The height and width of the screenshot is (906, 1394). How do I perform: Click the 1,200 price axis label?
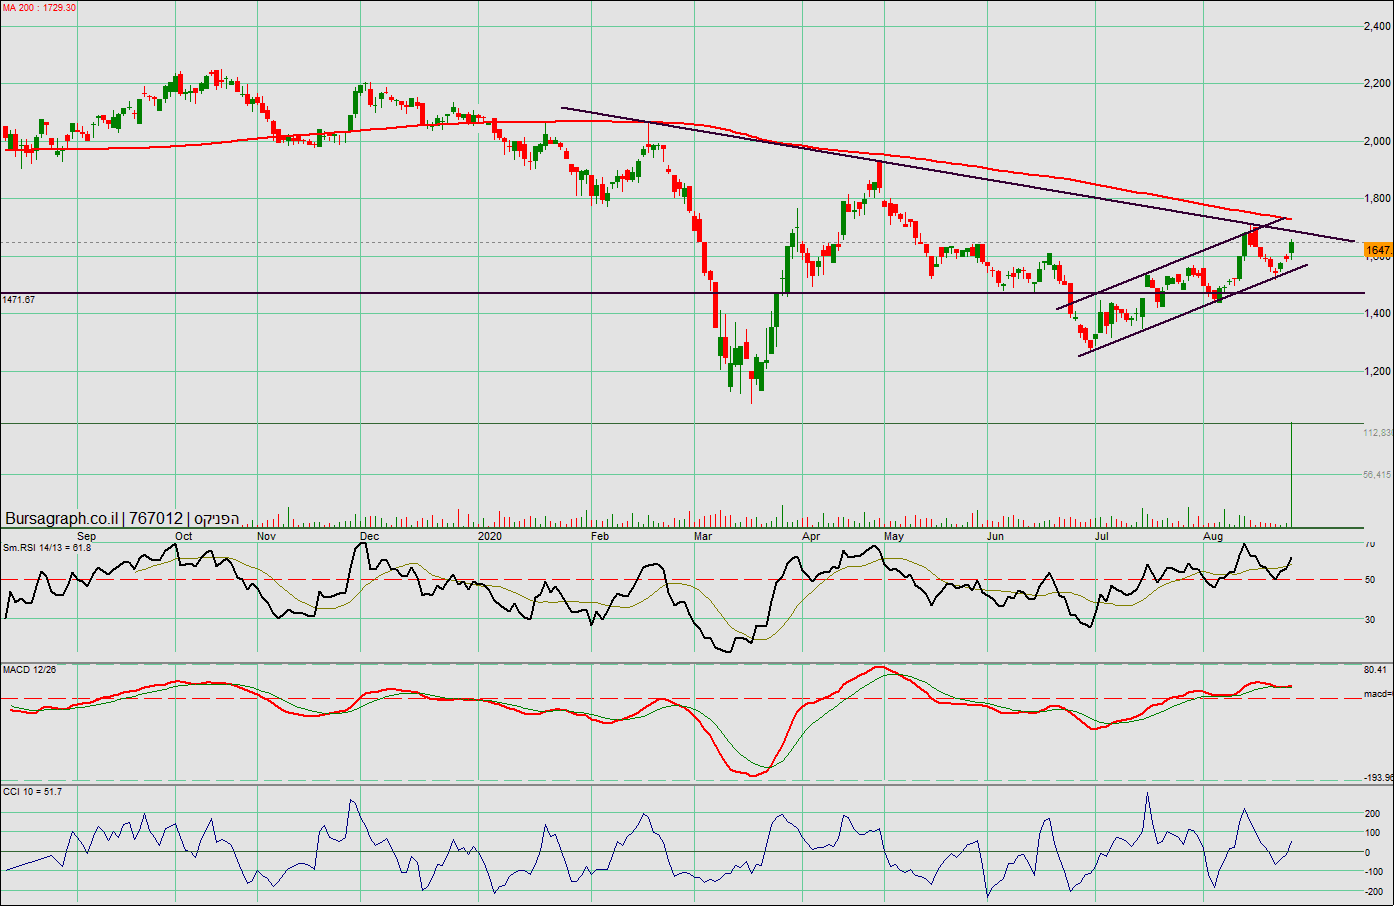click(1377, 371)
